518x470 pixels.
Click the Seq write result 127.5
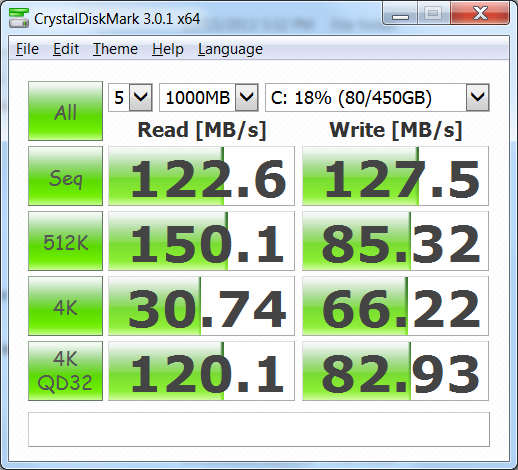pos(395,176)
